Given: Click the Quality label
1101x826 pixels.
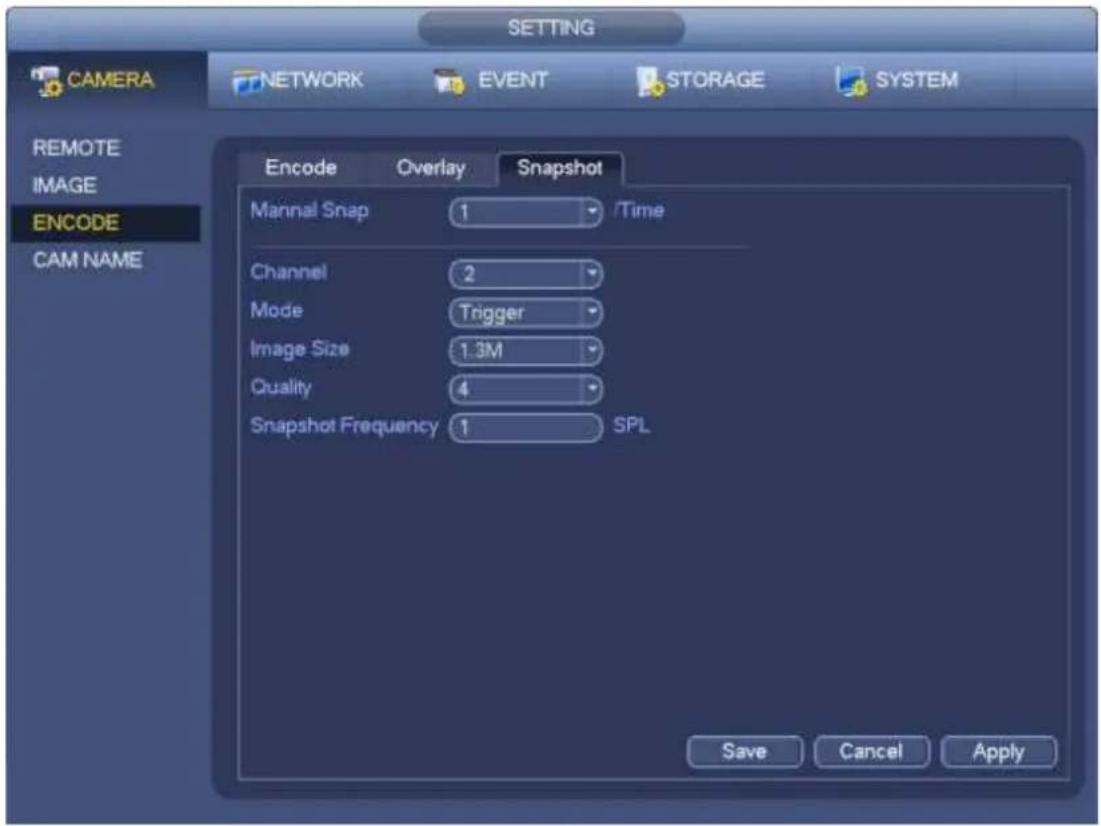Looking at the screenshot, I should coord(281,387).
